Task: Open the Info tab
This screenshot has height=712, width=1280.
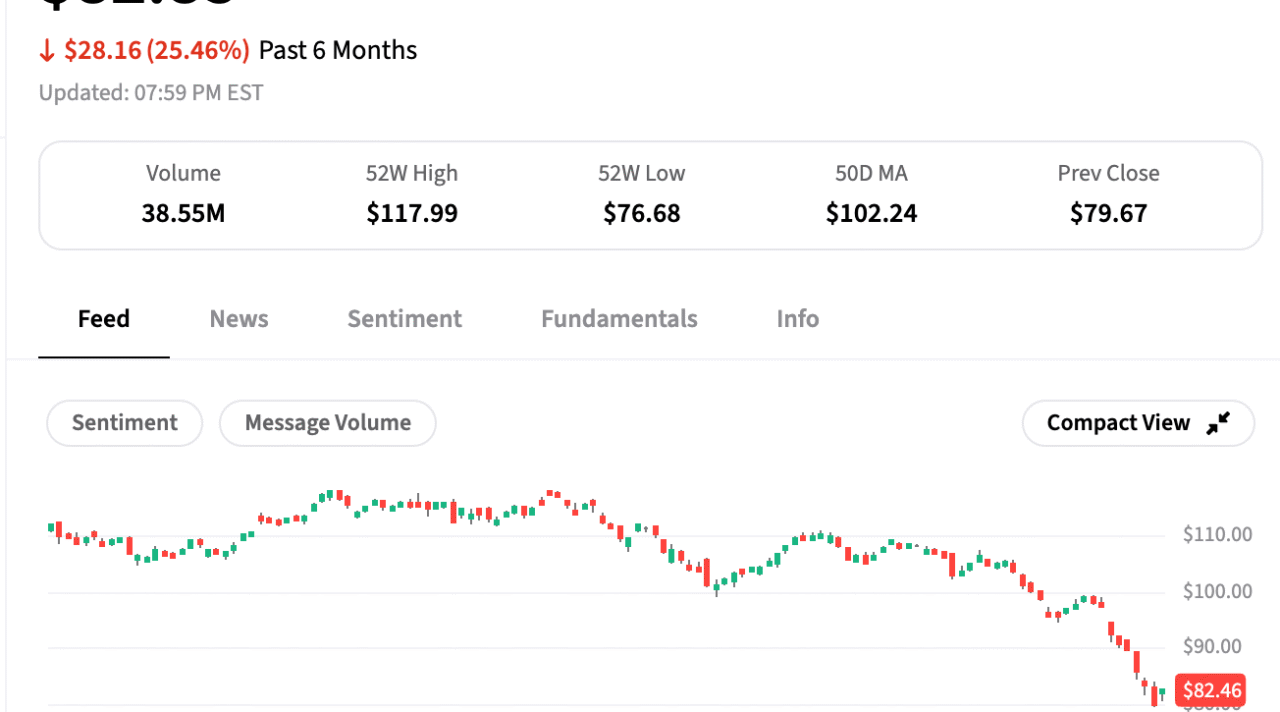Action: pyautogui.click(x=797, y=319)
